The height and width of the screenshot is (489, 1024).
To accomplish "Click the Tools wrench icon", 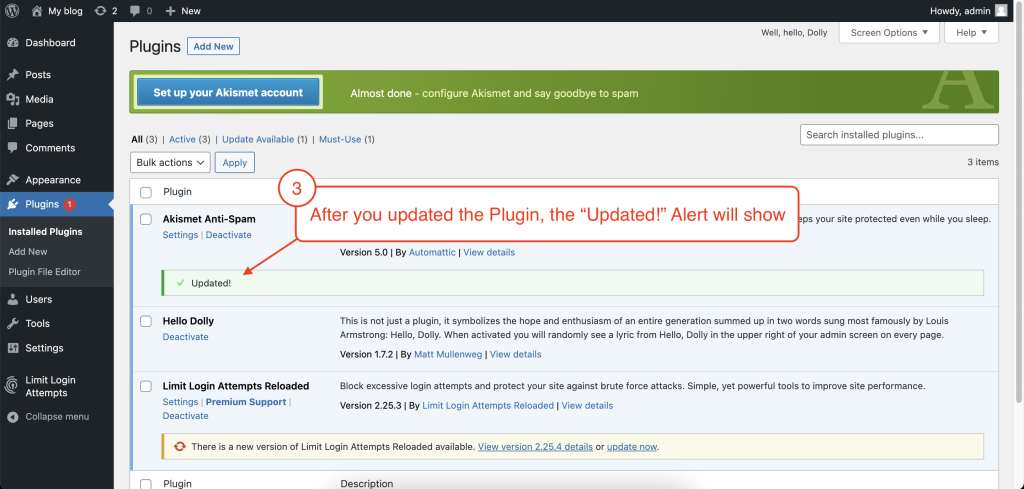I will 12,324.
